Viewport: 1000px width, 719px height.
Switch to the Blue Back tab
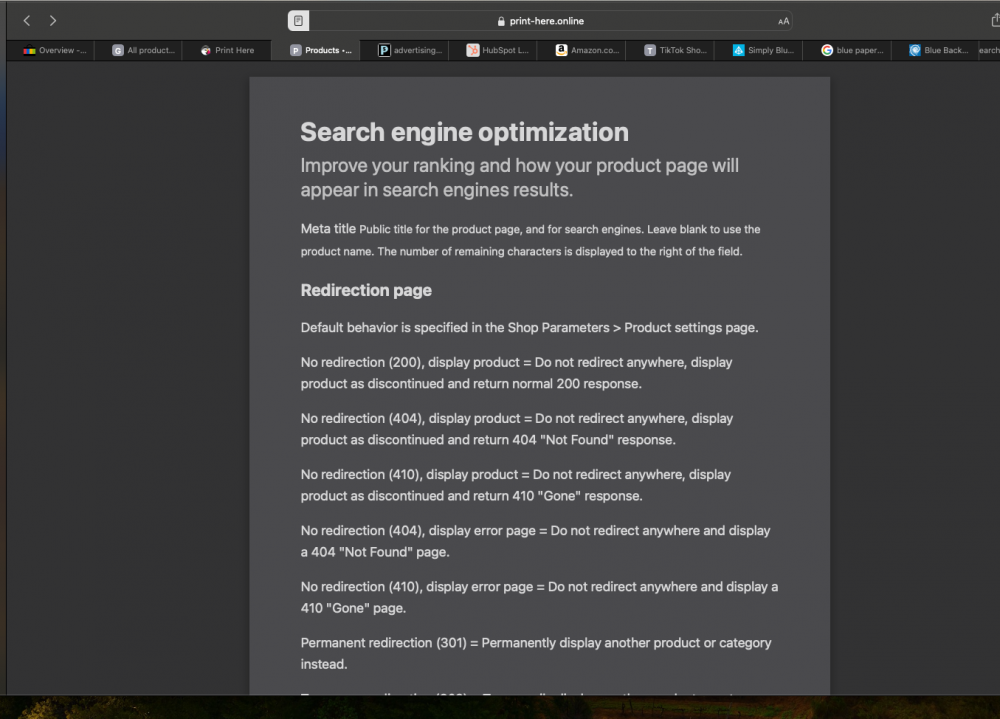(935, 50)
